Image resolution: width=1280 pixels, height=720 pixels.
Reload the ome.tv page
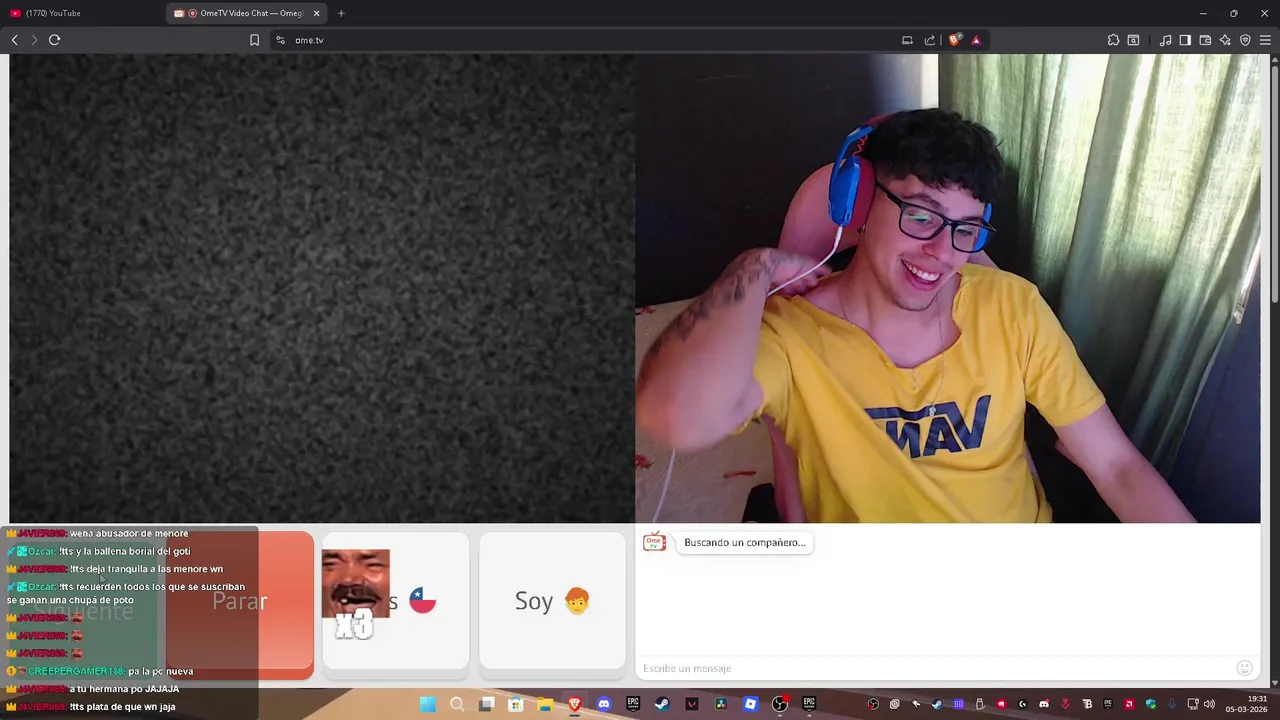54,40
